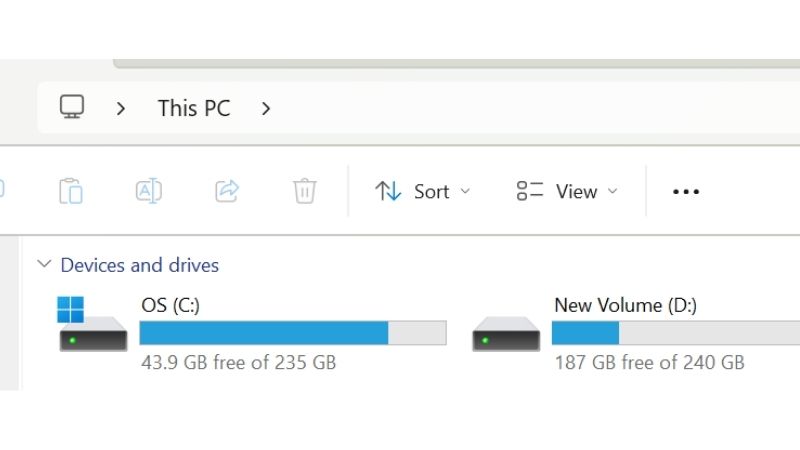800x450 pixels.
Task: Open the See more ellipsis menu
Action: coord(686,192)
